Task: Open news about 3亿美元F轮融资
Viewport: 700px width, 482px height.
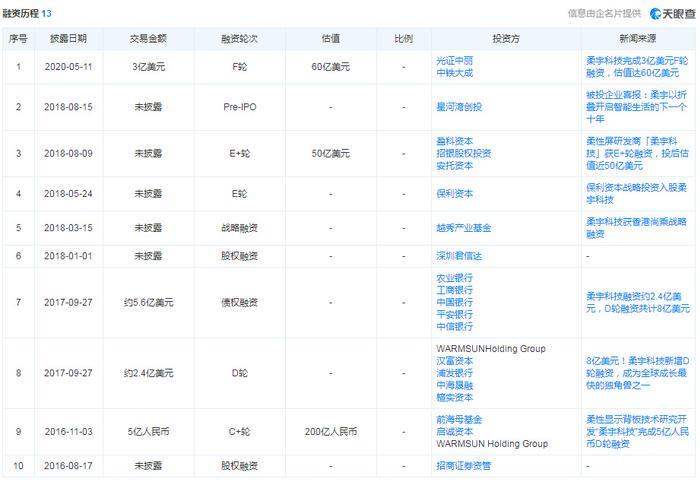Action: coord(637,67)
